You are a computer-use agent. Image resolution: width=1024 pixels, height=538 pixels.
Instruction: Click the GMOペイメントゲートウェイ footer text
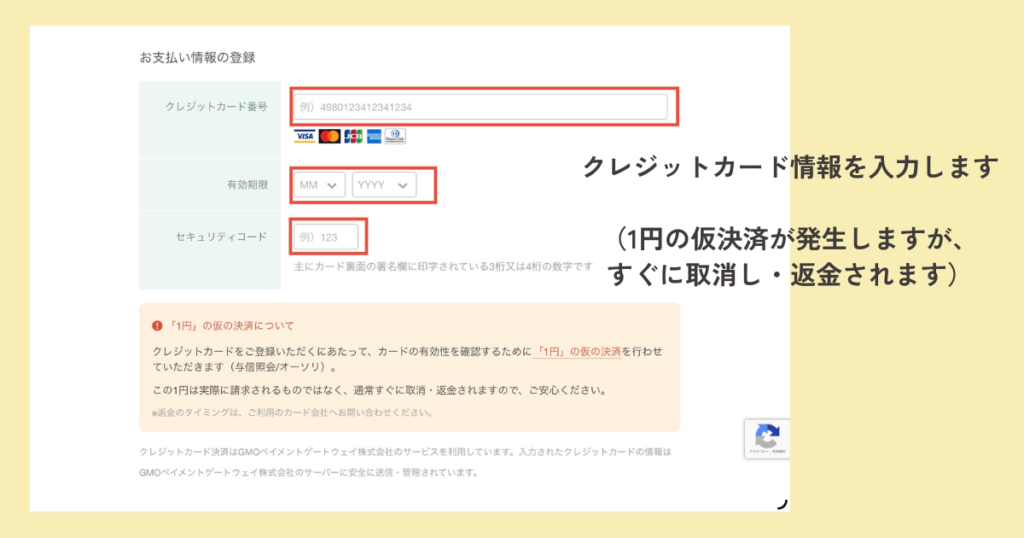[x=405, y=452]
